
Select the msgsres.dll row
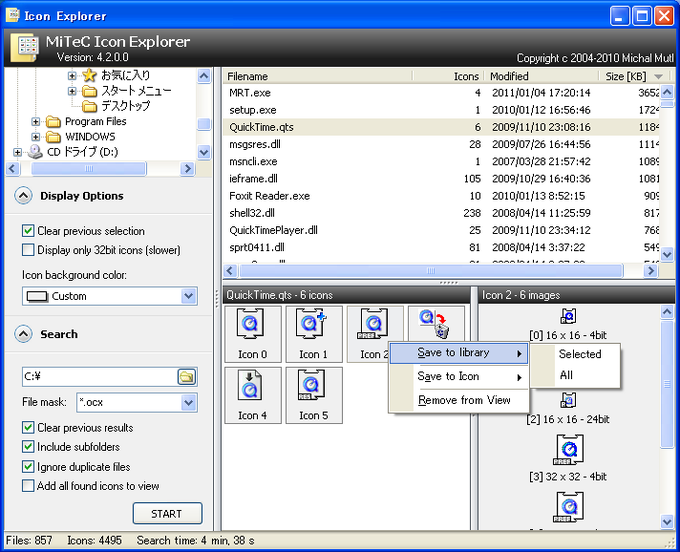(x=441, y=144)
